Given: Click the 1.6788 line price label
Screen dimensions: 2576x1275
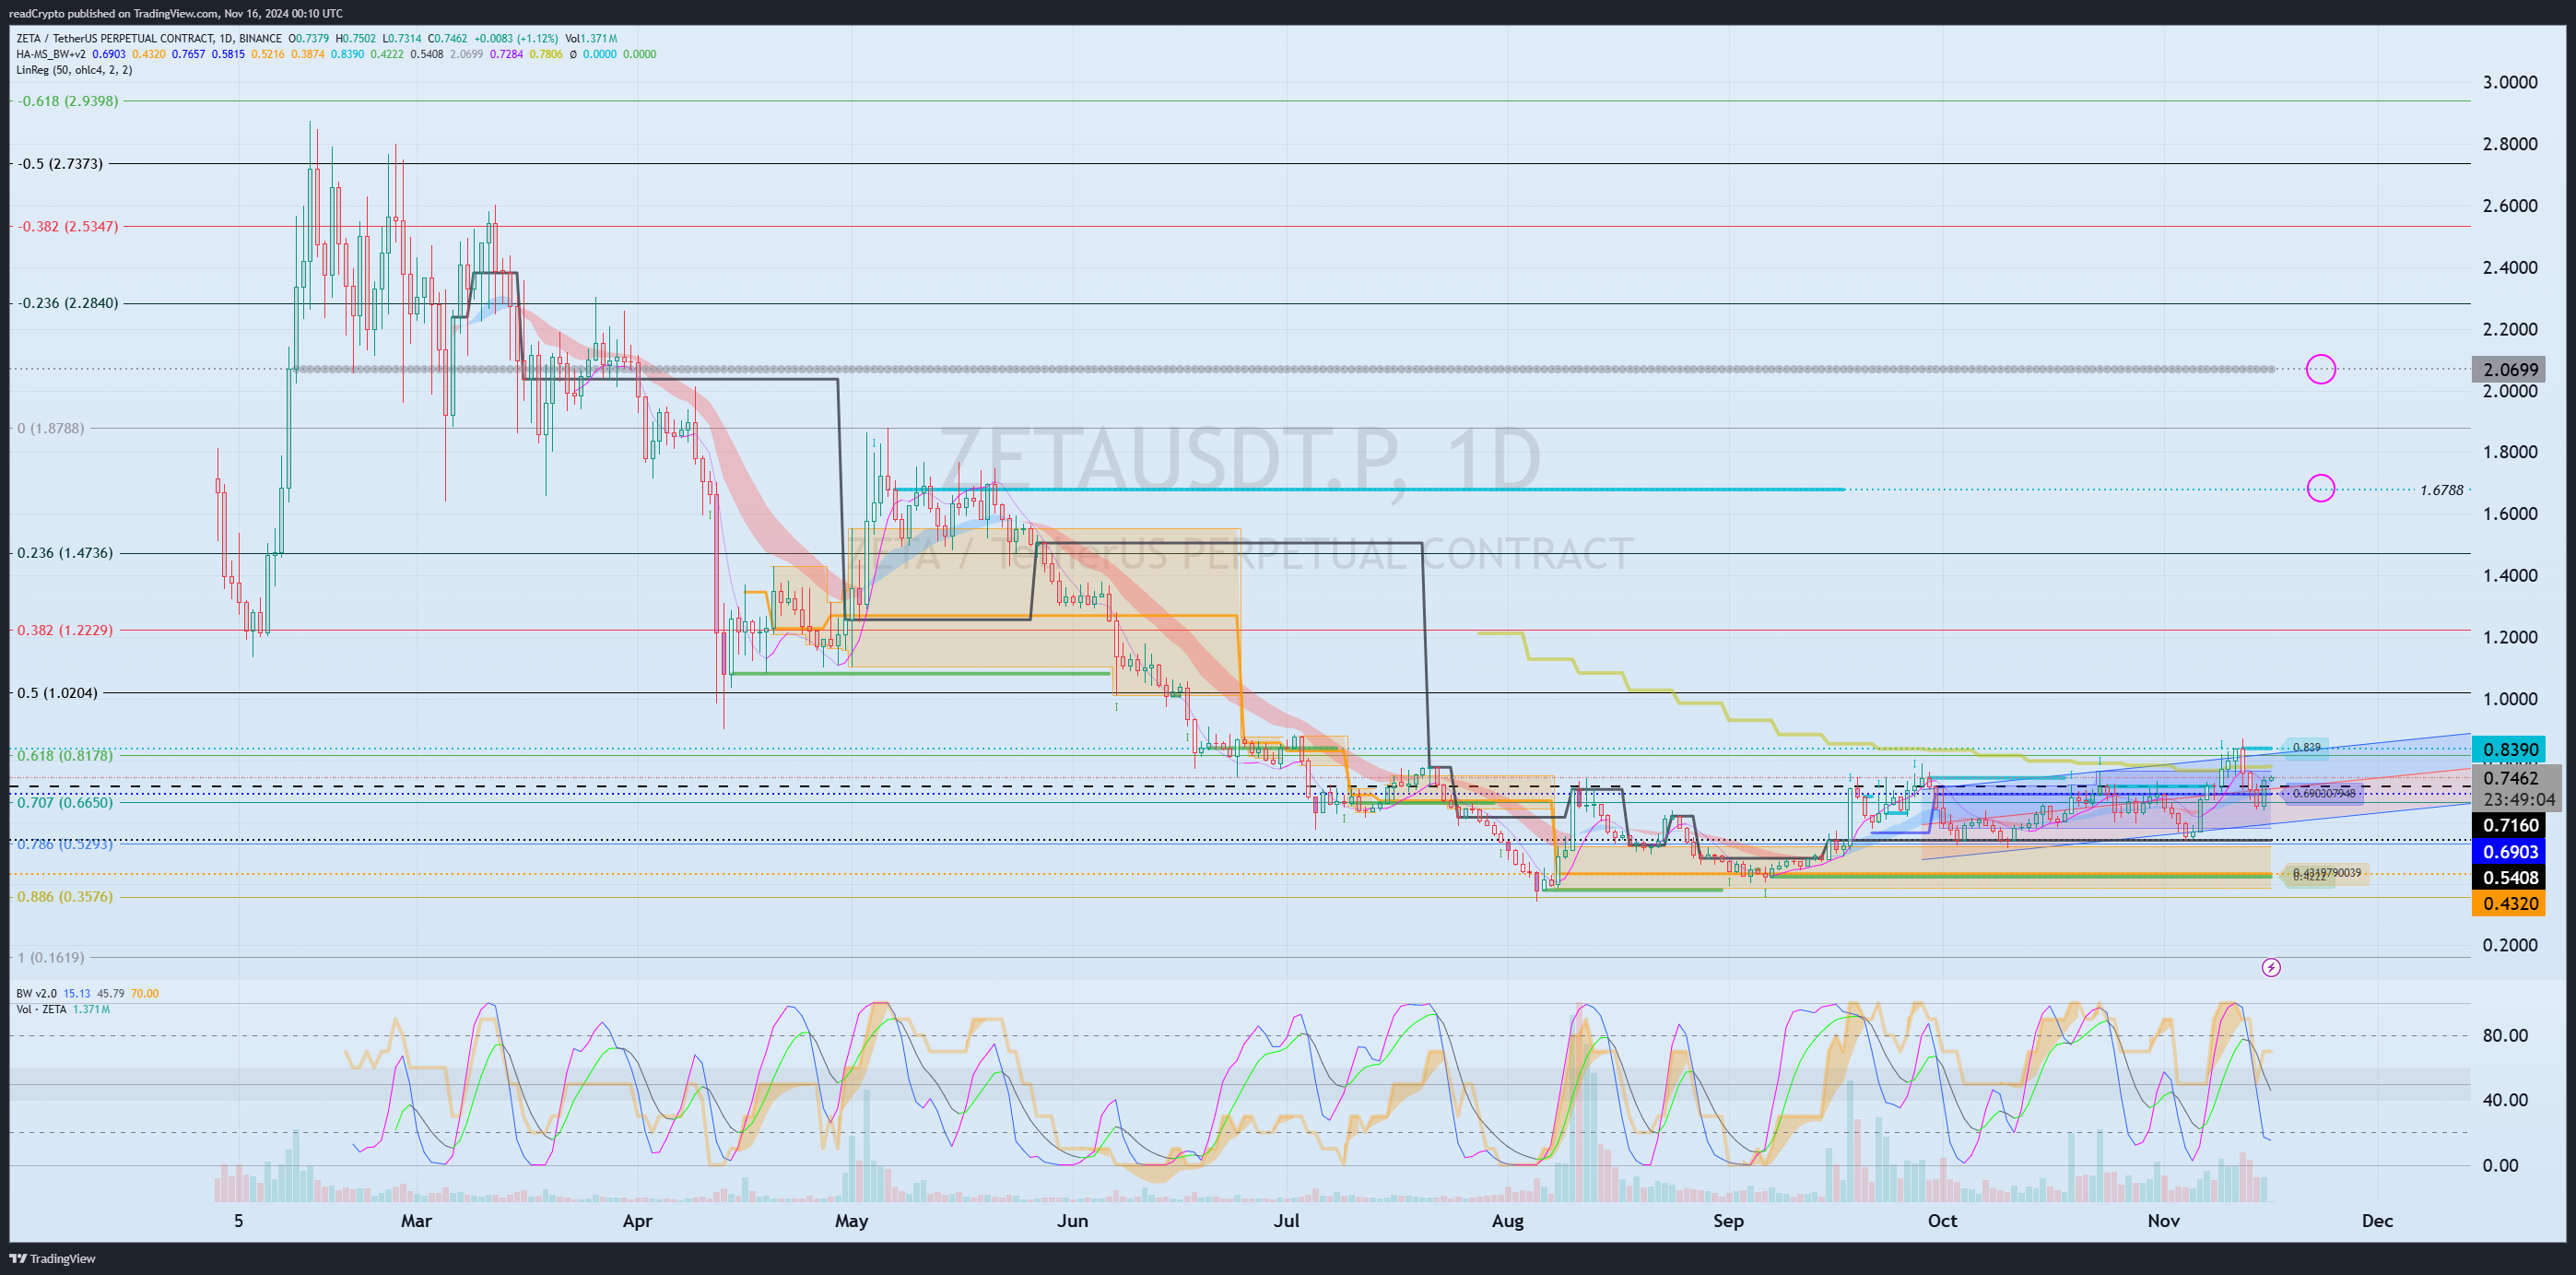Looking at the screenshot, I should pyautogui.click(x=2441, y=490).
